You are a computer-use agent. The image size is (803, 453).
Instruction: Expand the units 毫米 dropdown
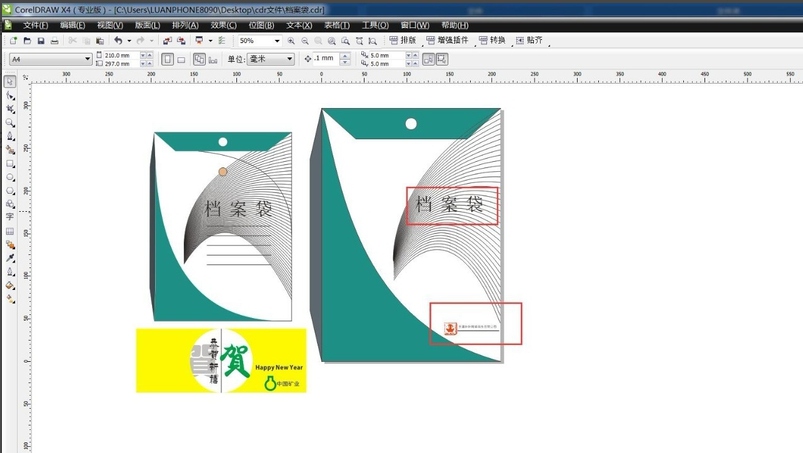click(290, 60)
